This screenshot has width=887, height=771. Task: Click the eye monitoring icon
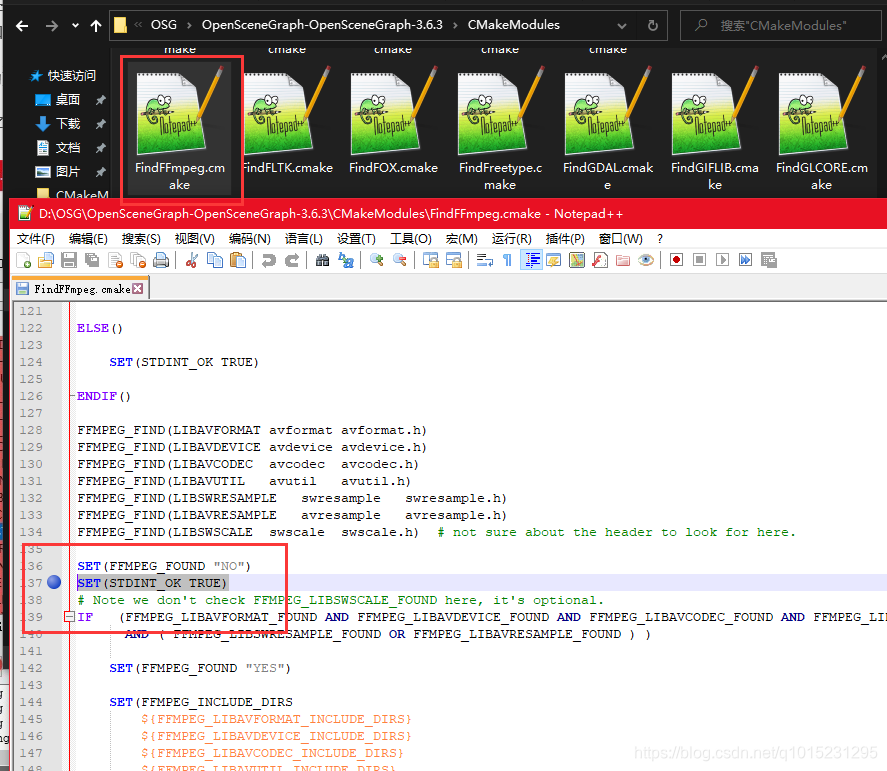click(x=646, y=260)
